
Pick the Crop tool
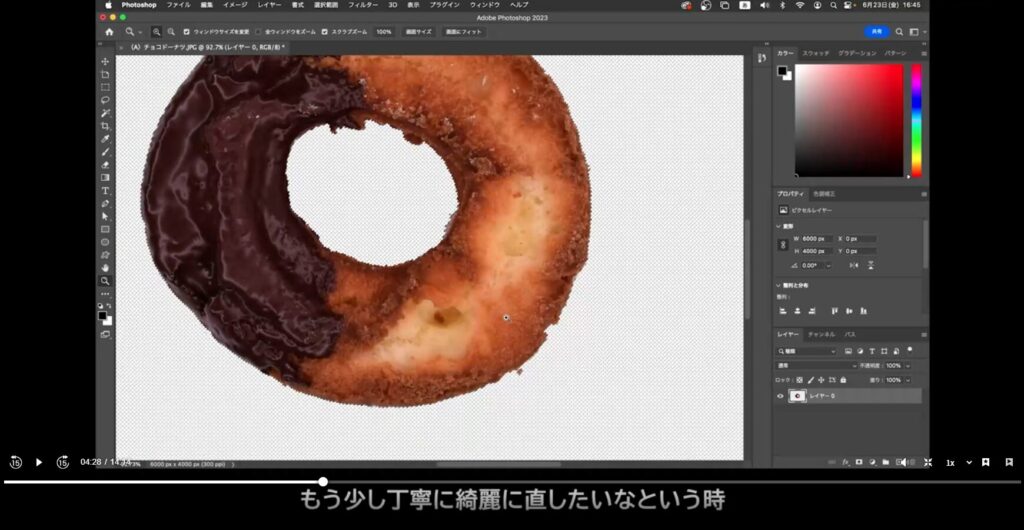105,126
